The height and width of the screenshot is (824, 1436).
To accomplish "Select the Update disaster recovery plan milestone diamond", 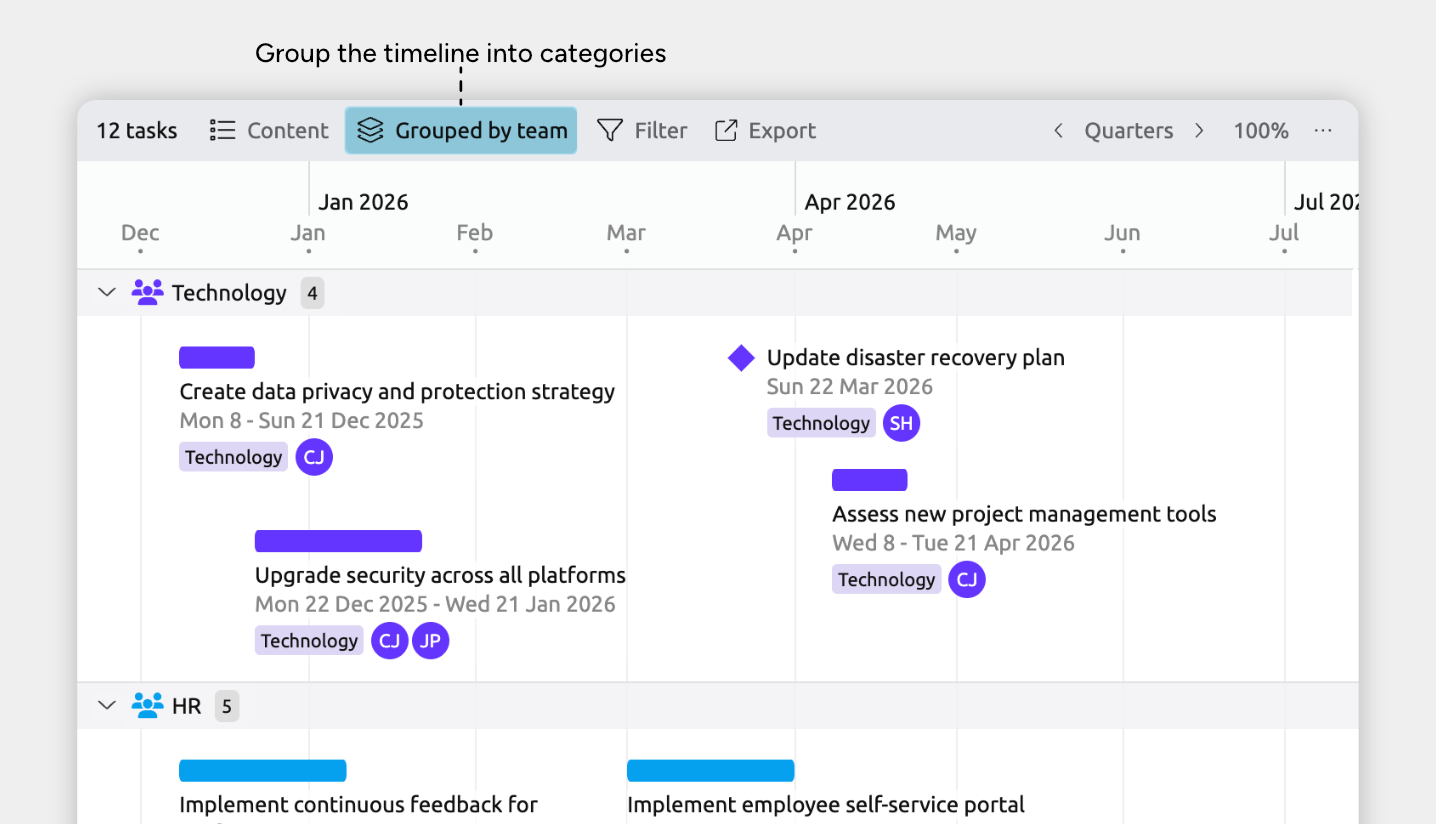I will pos(741,358).
